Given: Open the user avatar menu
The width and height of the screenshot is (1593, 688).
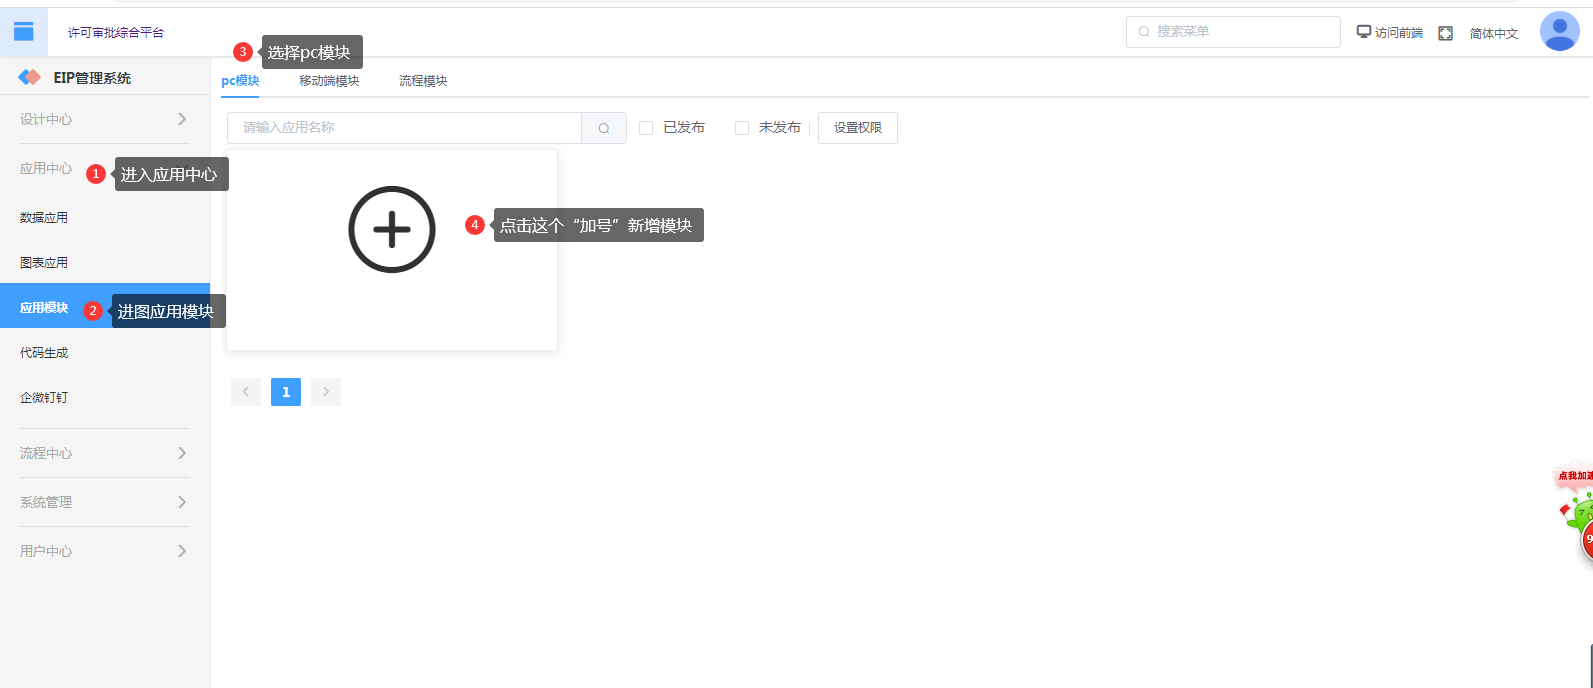Looking at the screenshot, I should (x=1559, y=31).
